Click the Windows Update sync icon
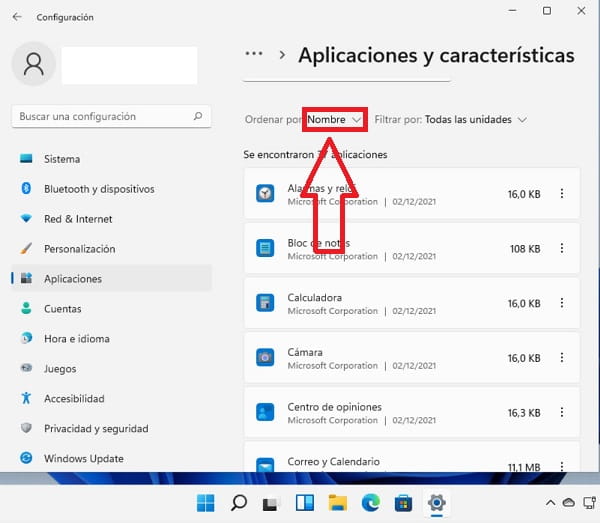Screen dimensions: 600x523 [x=26, y=458]
